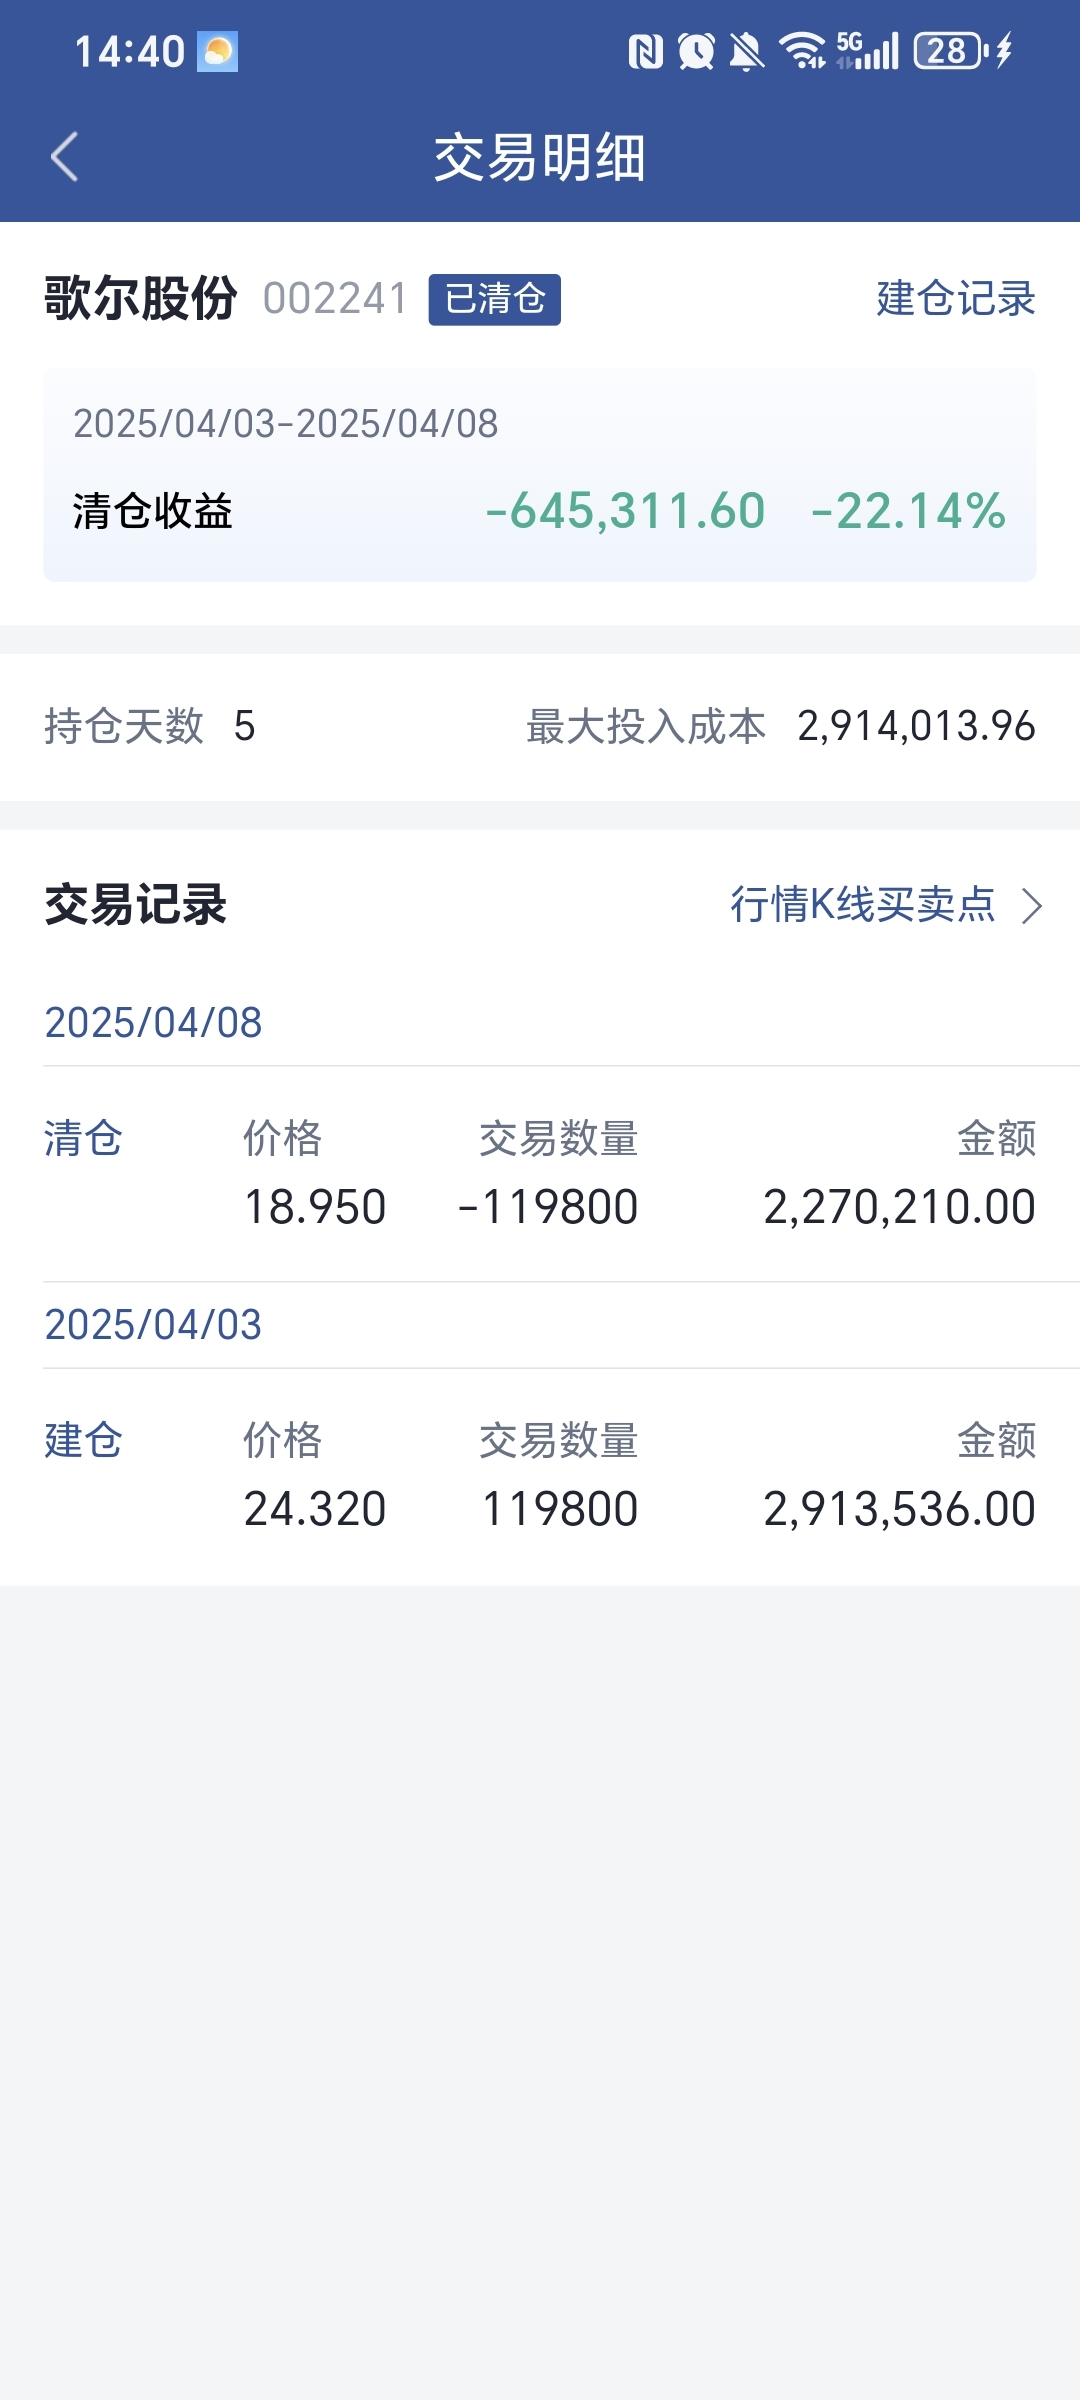Image resolution: width=1080 pixels, height=2400 pixels.
Task: Tap the muted bell status icon
Action: click(x=746, y=51)
